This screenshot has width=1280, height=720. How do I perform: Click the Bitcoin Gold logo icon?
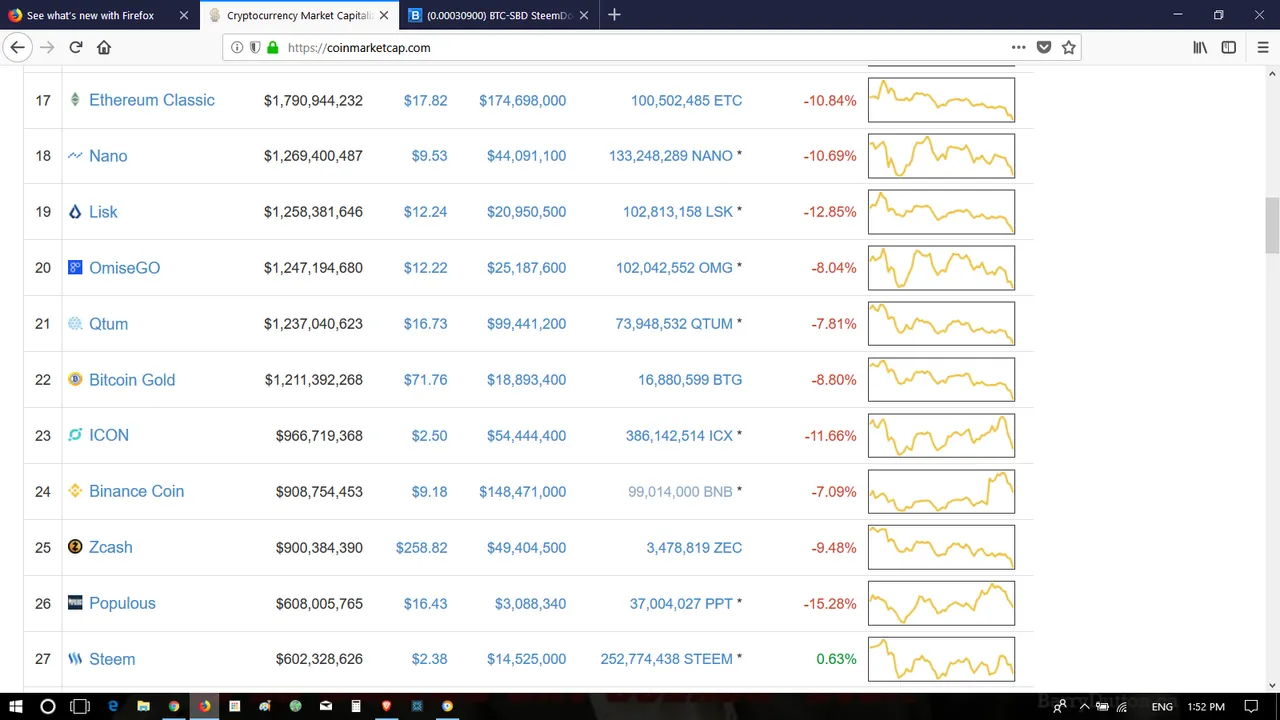[75, 380]
